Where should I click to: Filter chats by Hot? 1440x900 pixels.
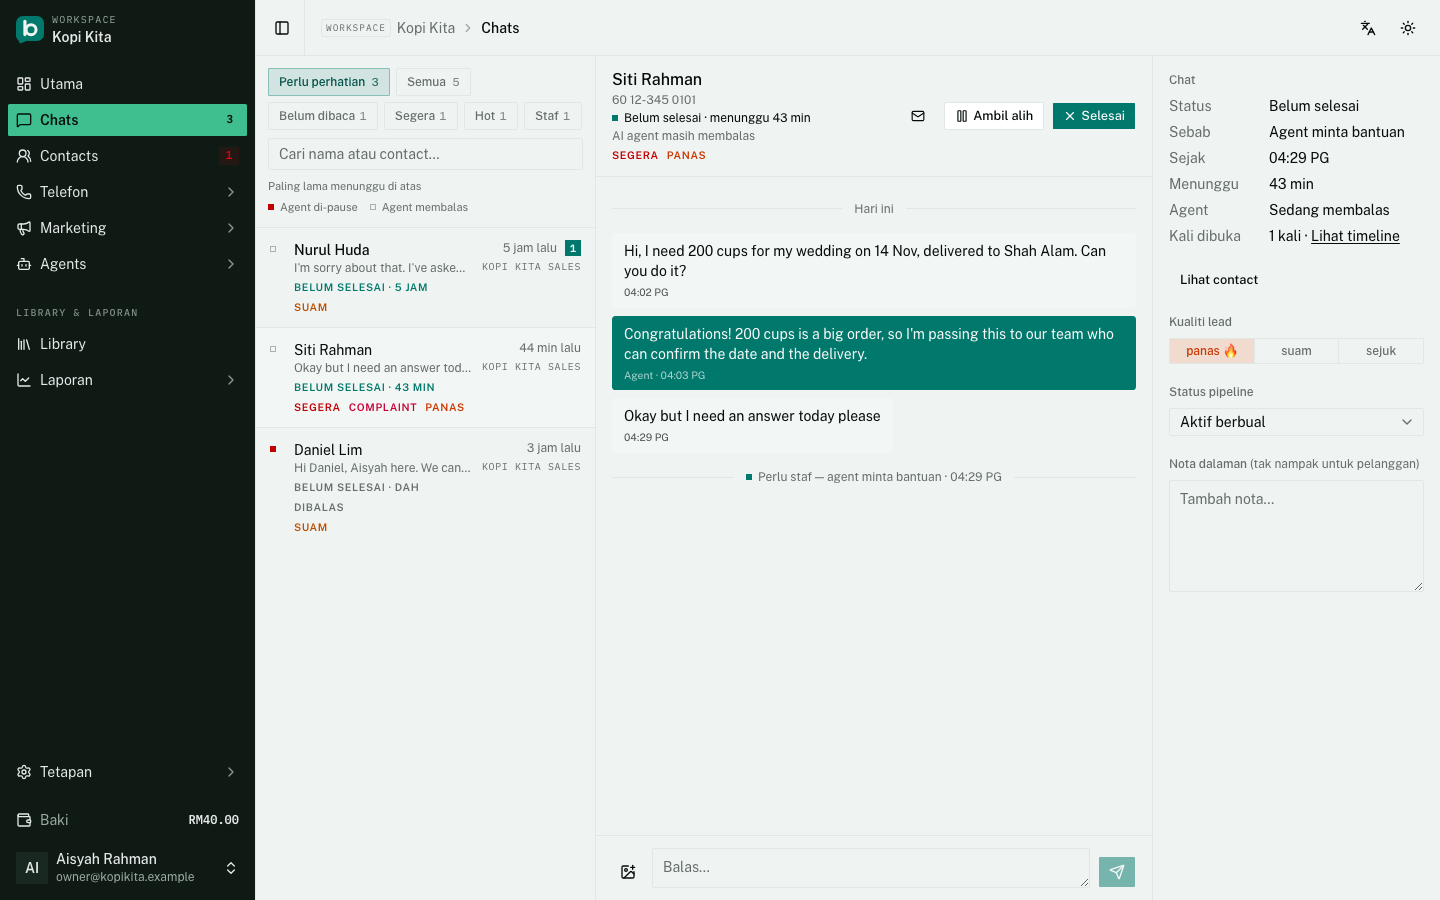[x=491, y=116]
